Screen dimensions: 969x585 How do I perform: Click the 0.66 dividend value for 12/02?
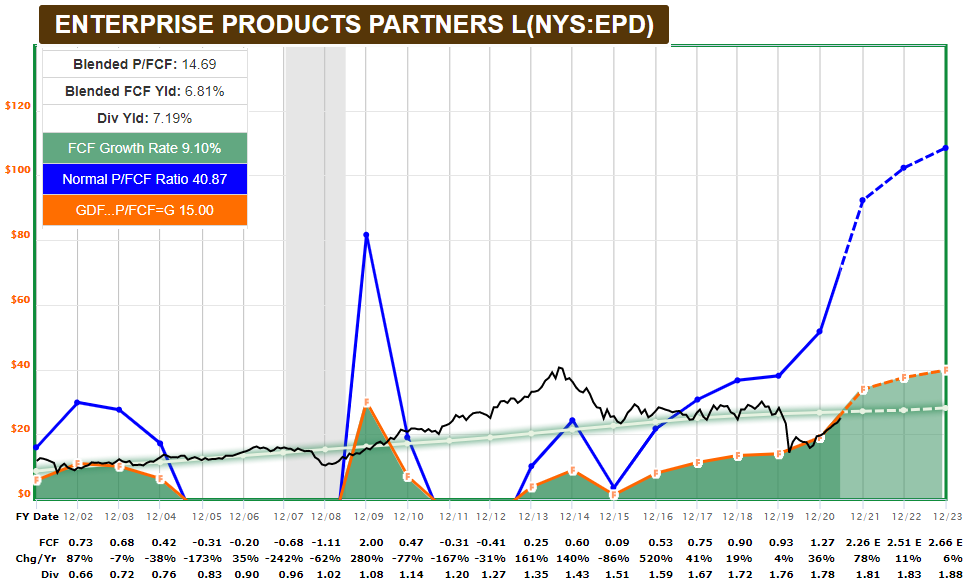point(80,574)
